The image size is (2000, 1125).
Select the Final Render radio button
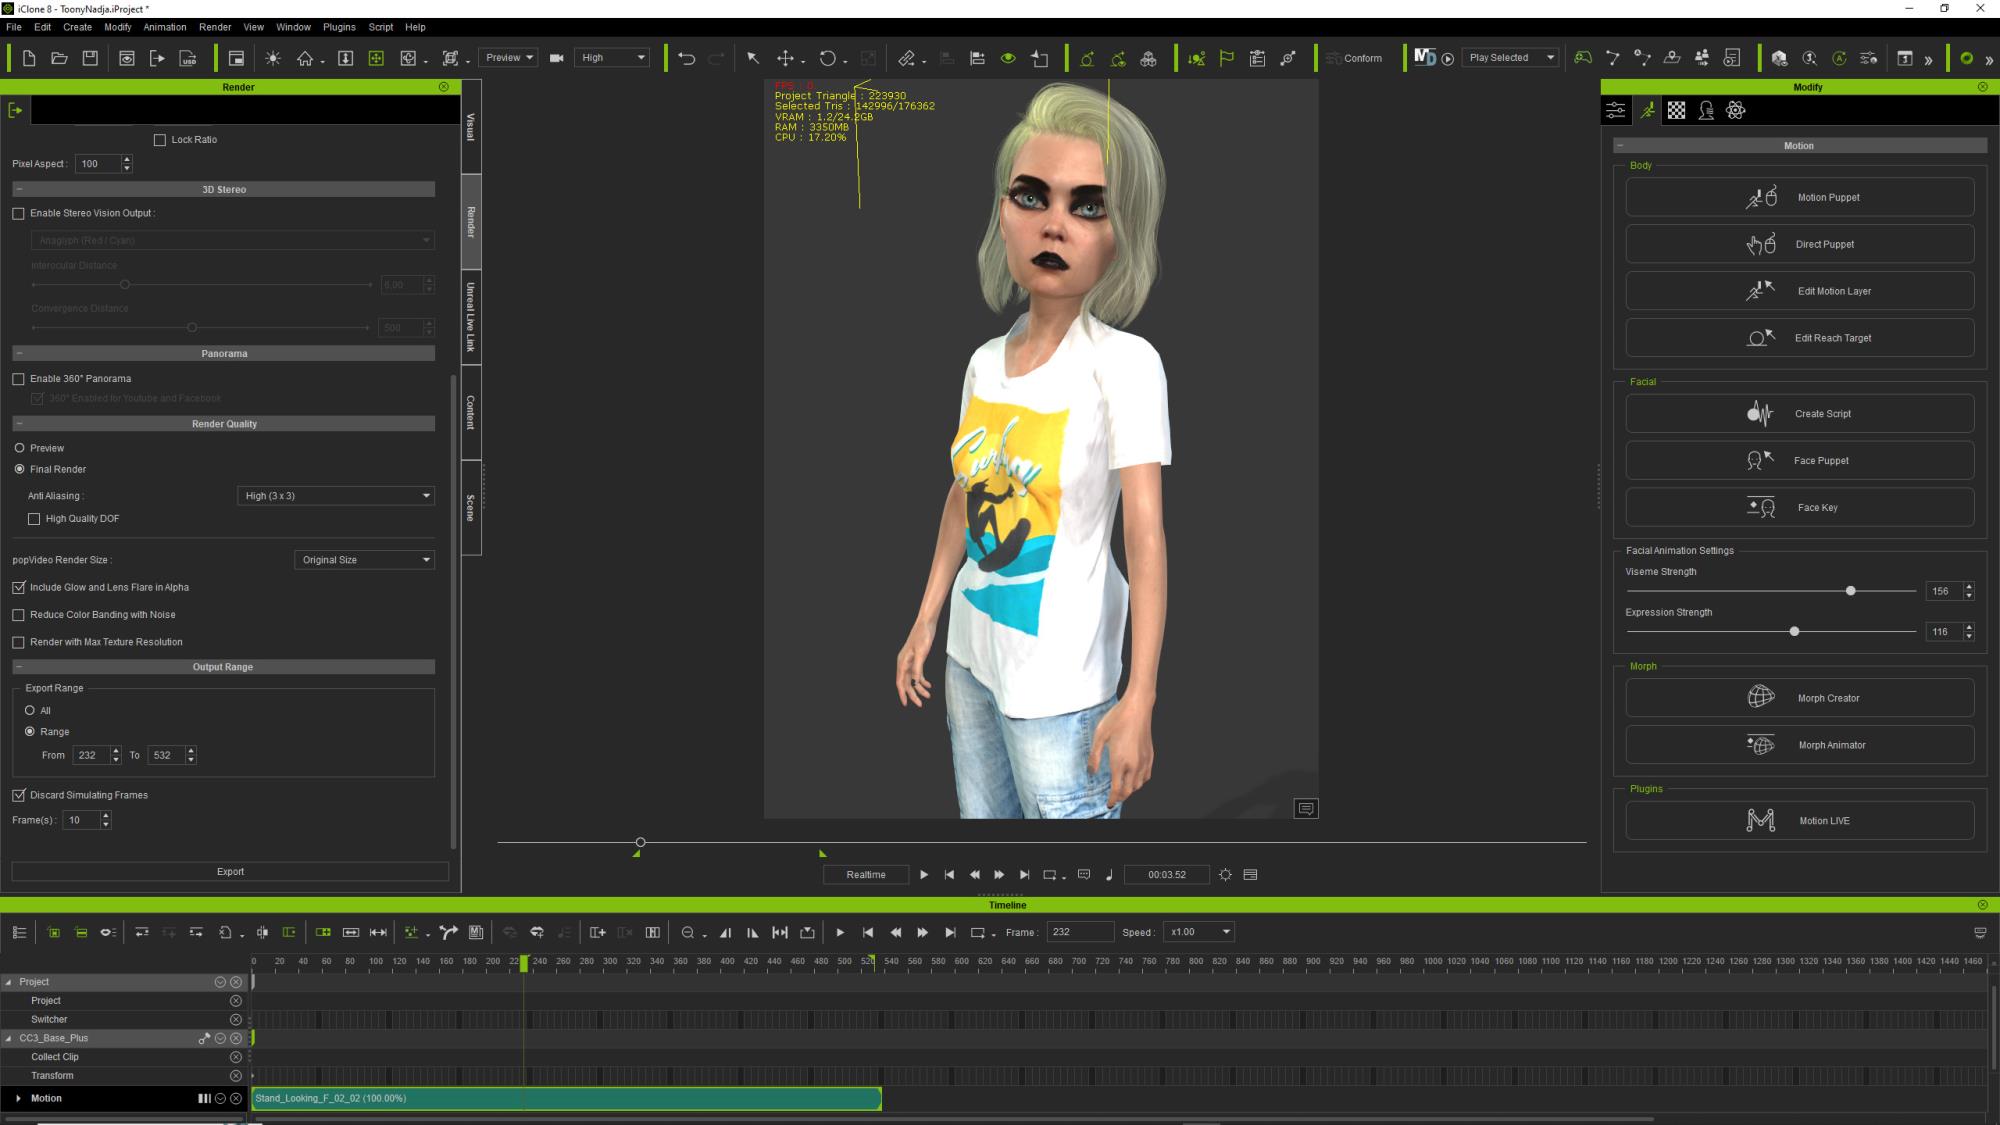tap(19, 469)
